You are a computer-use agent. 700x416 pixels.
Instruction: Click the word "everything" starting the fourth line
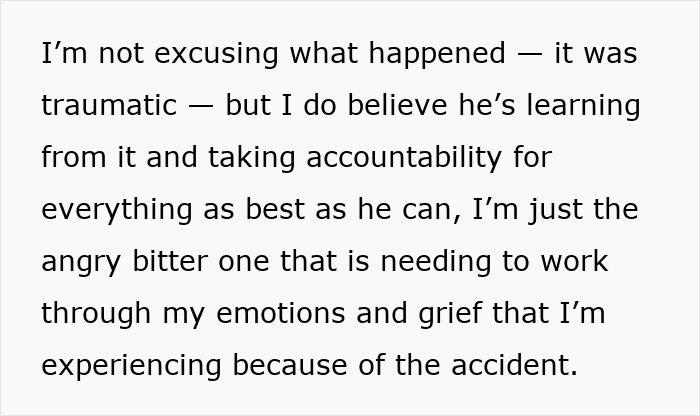[x=117, y=210]
